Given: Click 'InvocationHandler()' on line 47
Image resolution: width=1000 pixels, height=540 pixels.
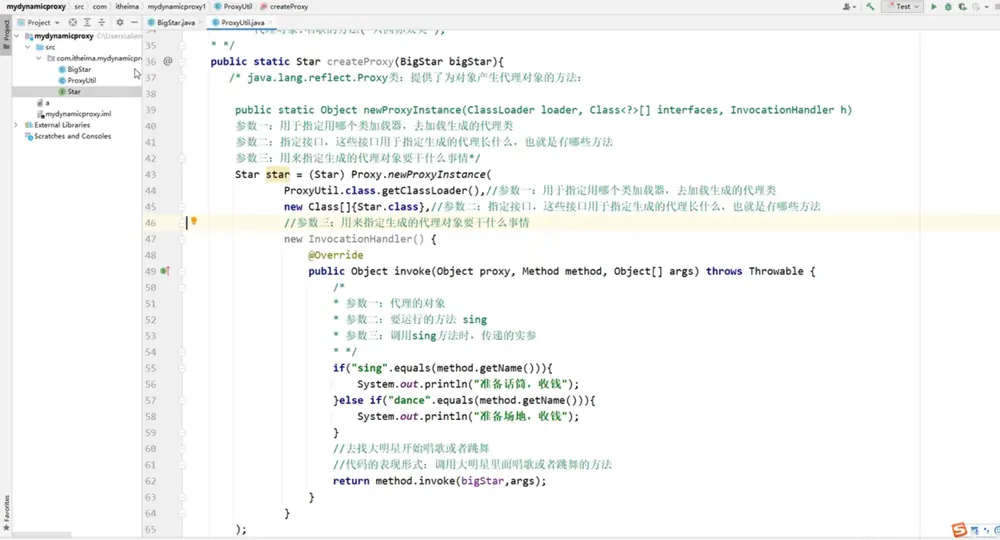Looking at the screenshot, I should click(366, 239).
